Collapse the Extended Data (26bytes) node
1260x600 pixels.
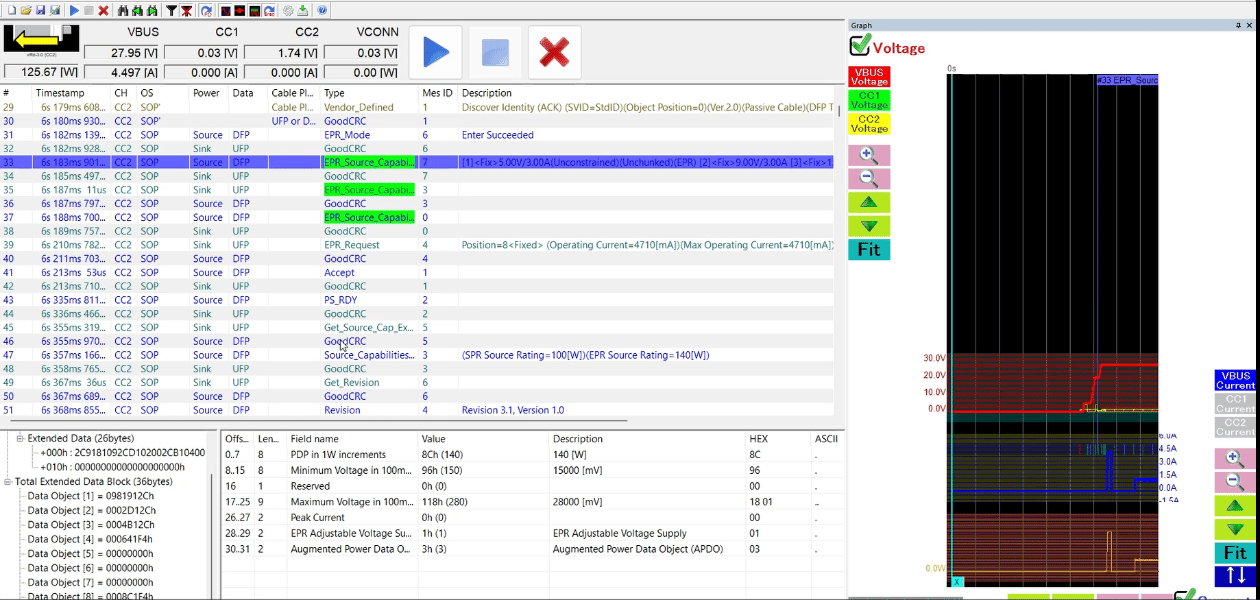[20, 438]
